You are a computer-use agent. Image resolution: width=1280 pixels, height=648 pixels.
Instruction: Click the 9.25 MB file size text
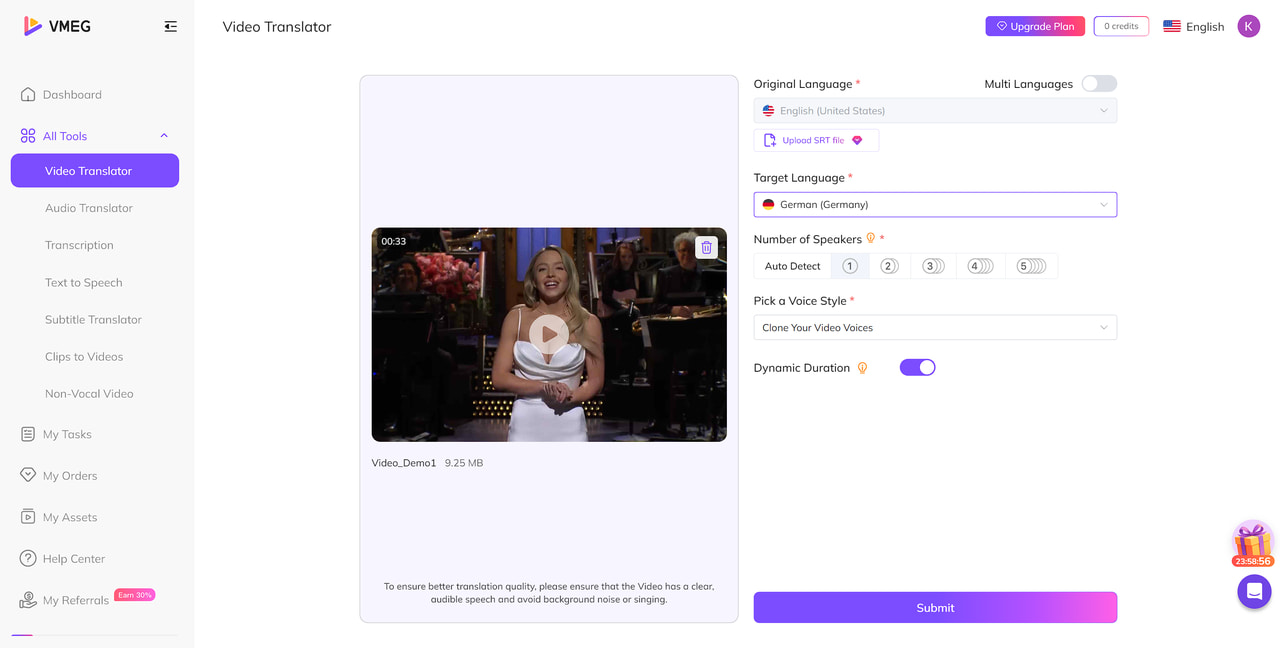(x=464, y=463)
